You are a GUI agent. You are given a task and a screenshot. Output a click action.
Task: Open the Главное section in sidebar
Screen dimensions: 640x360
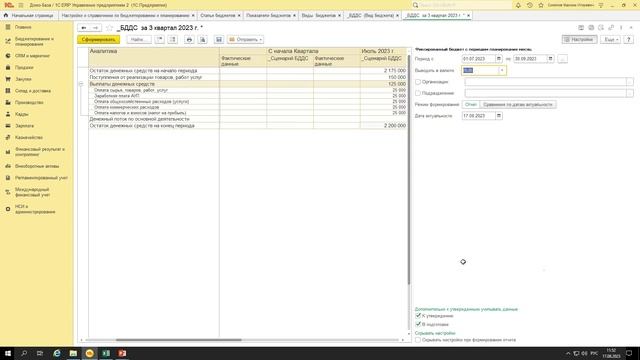(x=23, y=27)
